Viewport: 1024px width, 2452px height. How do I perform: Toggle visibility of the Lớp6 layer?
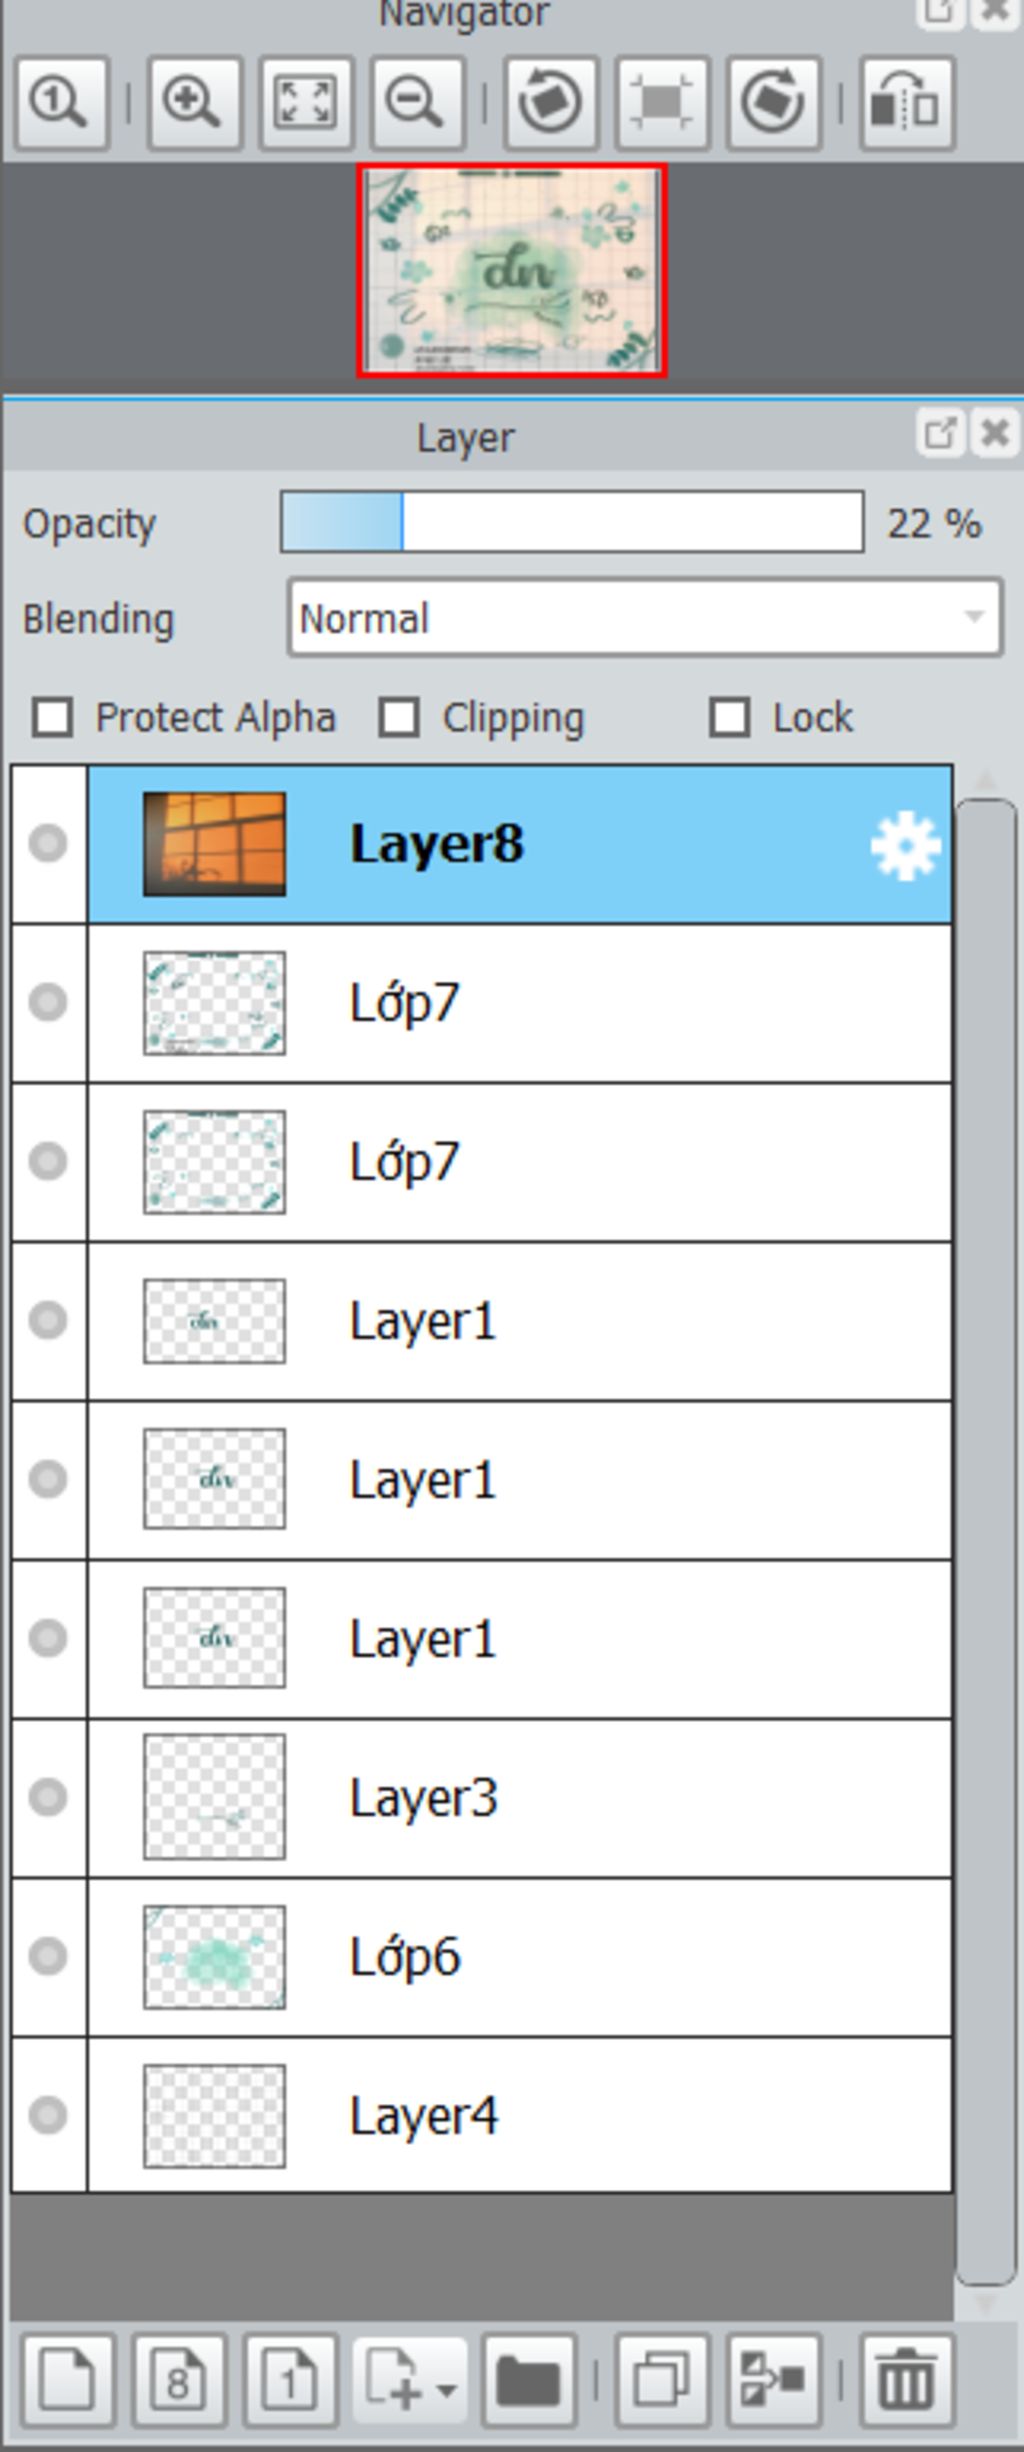tap(48, 1956)
